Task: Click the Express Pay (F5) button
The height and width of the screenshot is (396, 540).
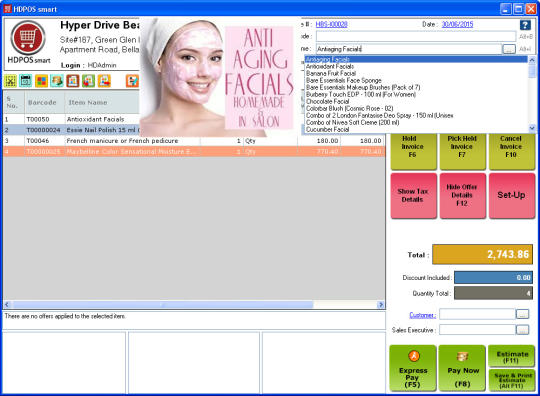Action: coord(413,368)
